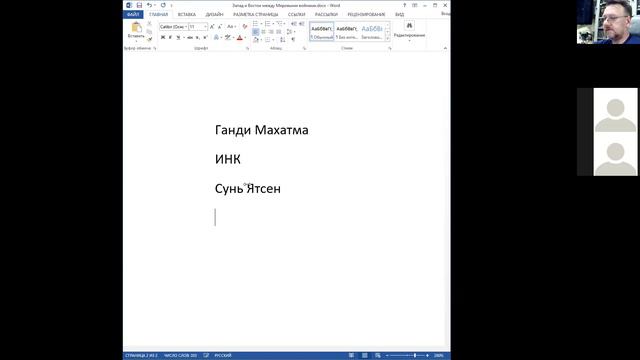The width and height of the screenshot is (640, 360).
Task: Copy the selection in the clipboard group
Action: (149, 31)
